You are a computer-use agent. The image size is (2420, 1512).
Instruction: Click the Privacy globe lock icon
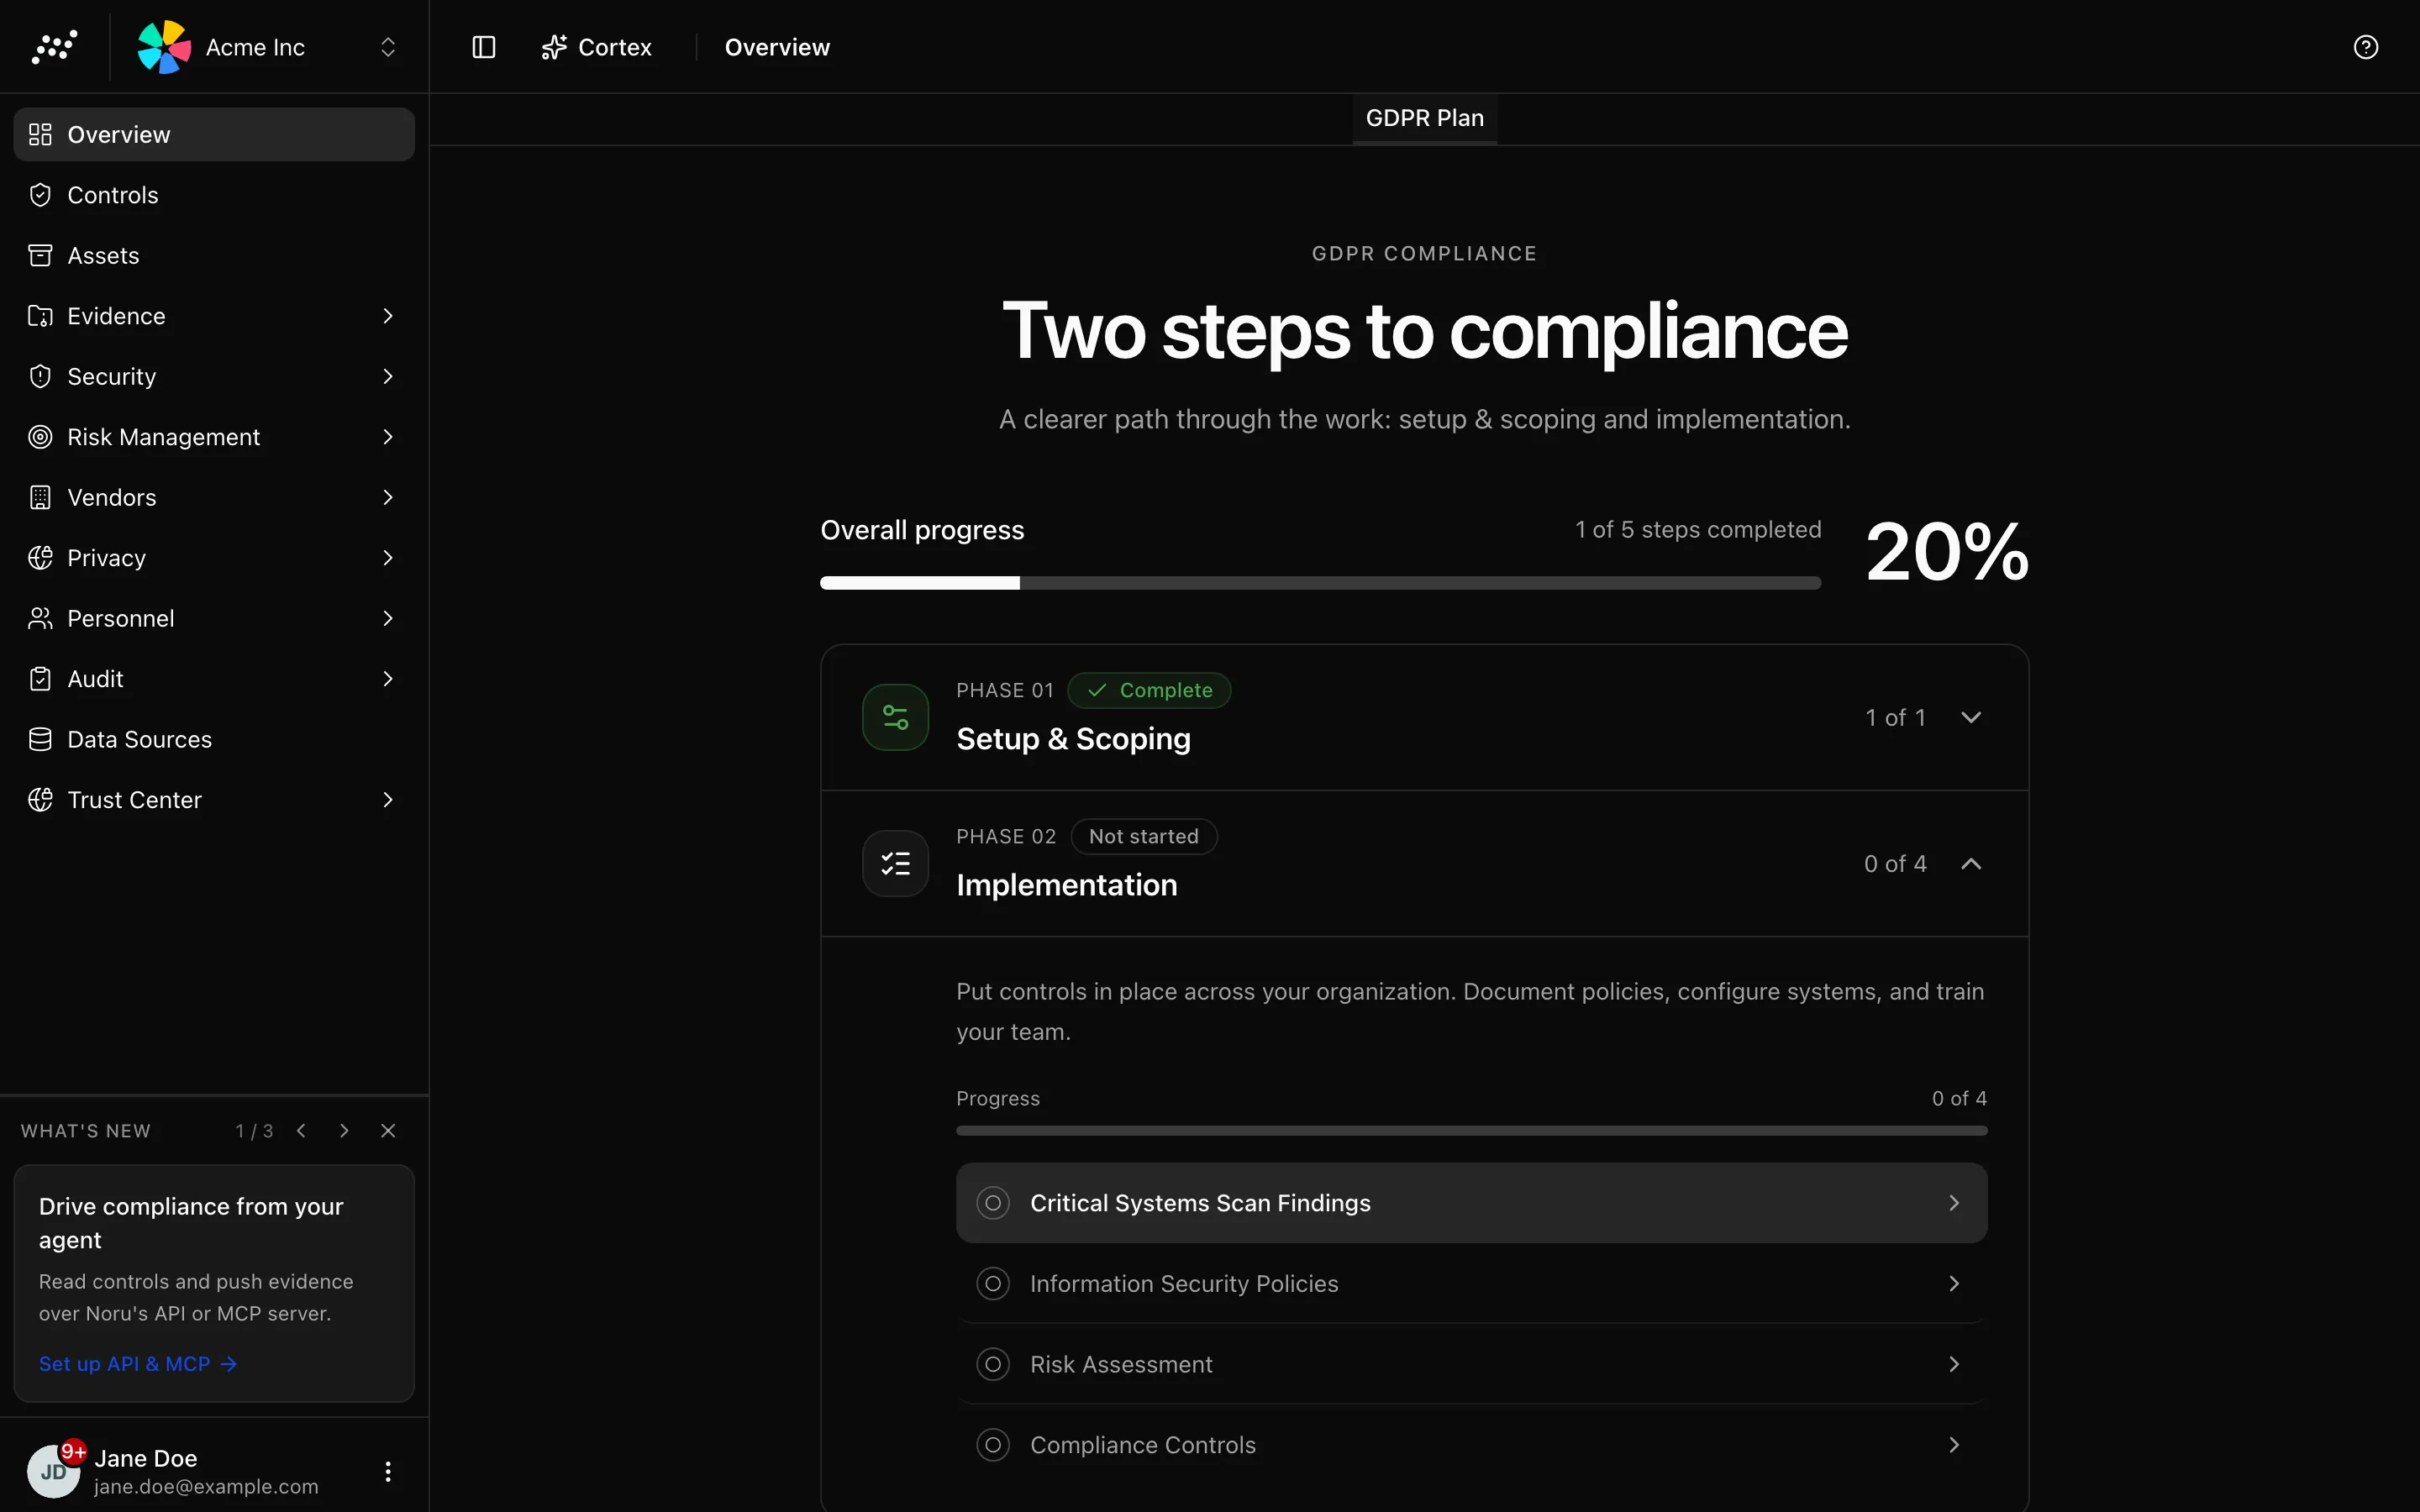(40, 558)
